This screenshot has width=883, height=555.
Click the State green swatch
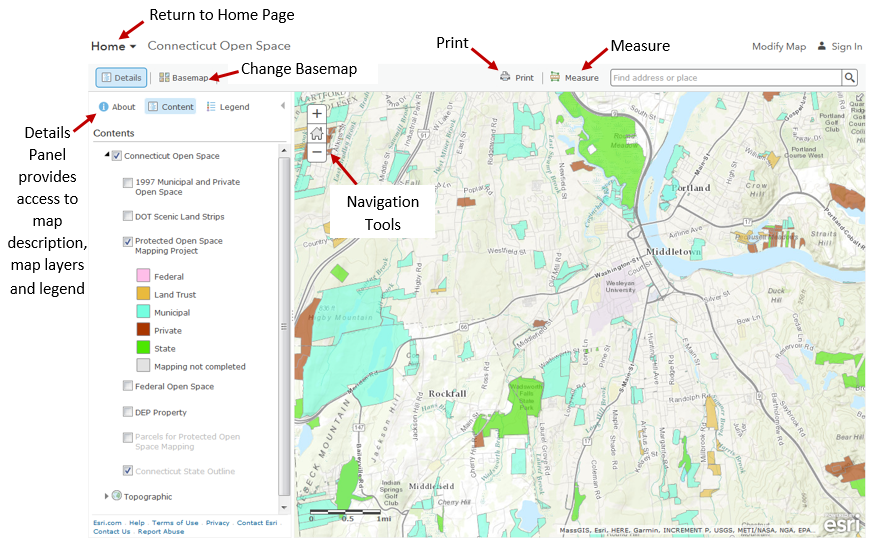pyautogui.click(x=143, y=347)
